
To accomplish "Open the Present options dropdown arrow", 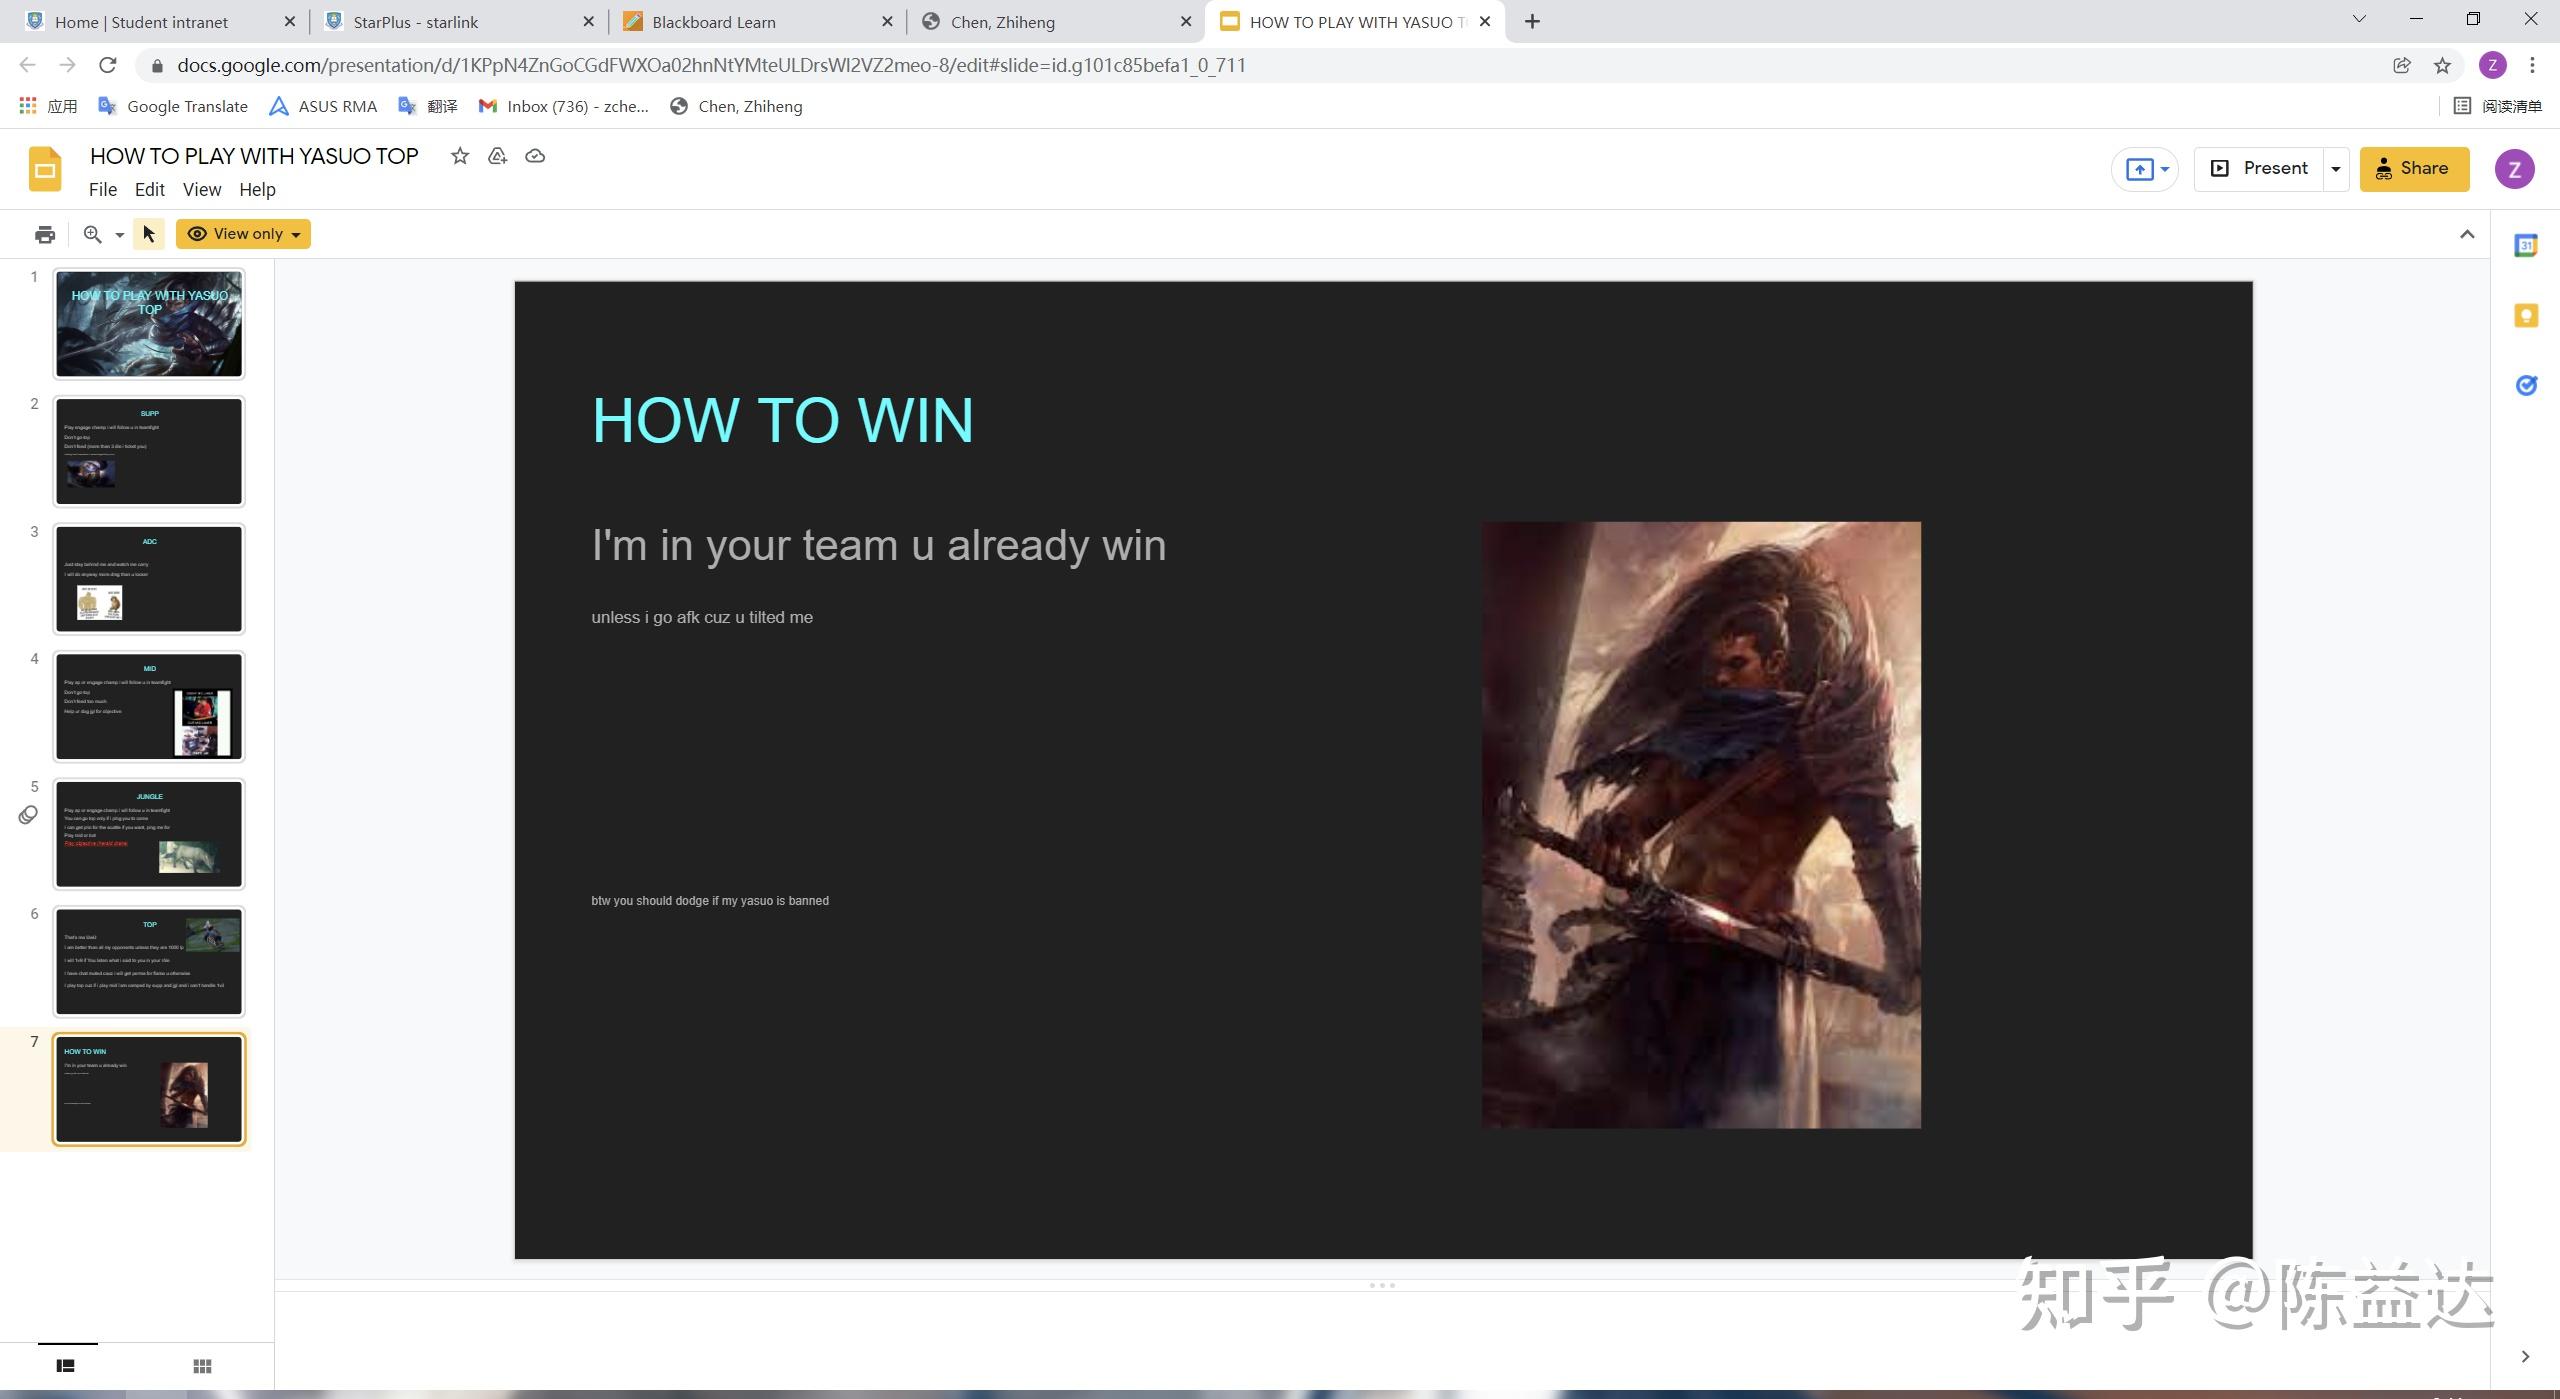I will (x=2335, y=169).
